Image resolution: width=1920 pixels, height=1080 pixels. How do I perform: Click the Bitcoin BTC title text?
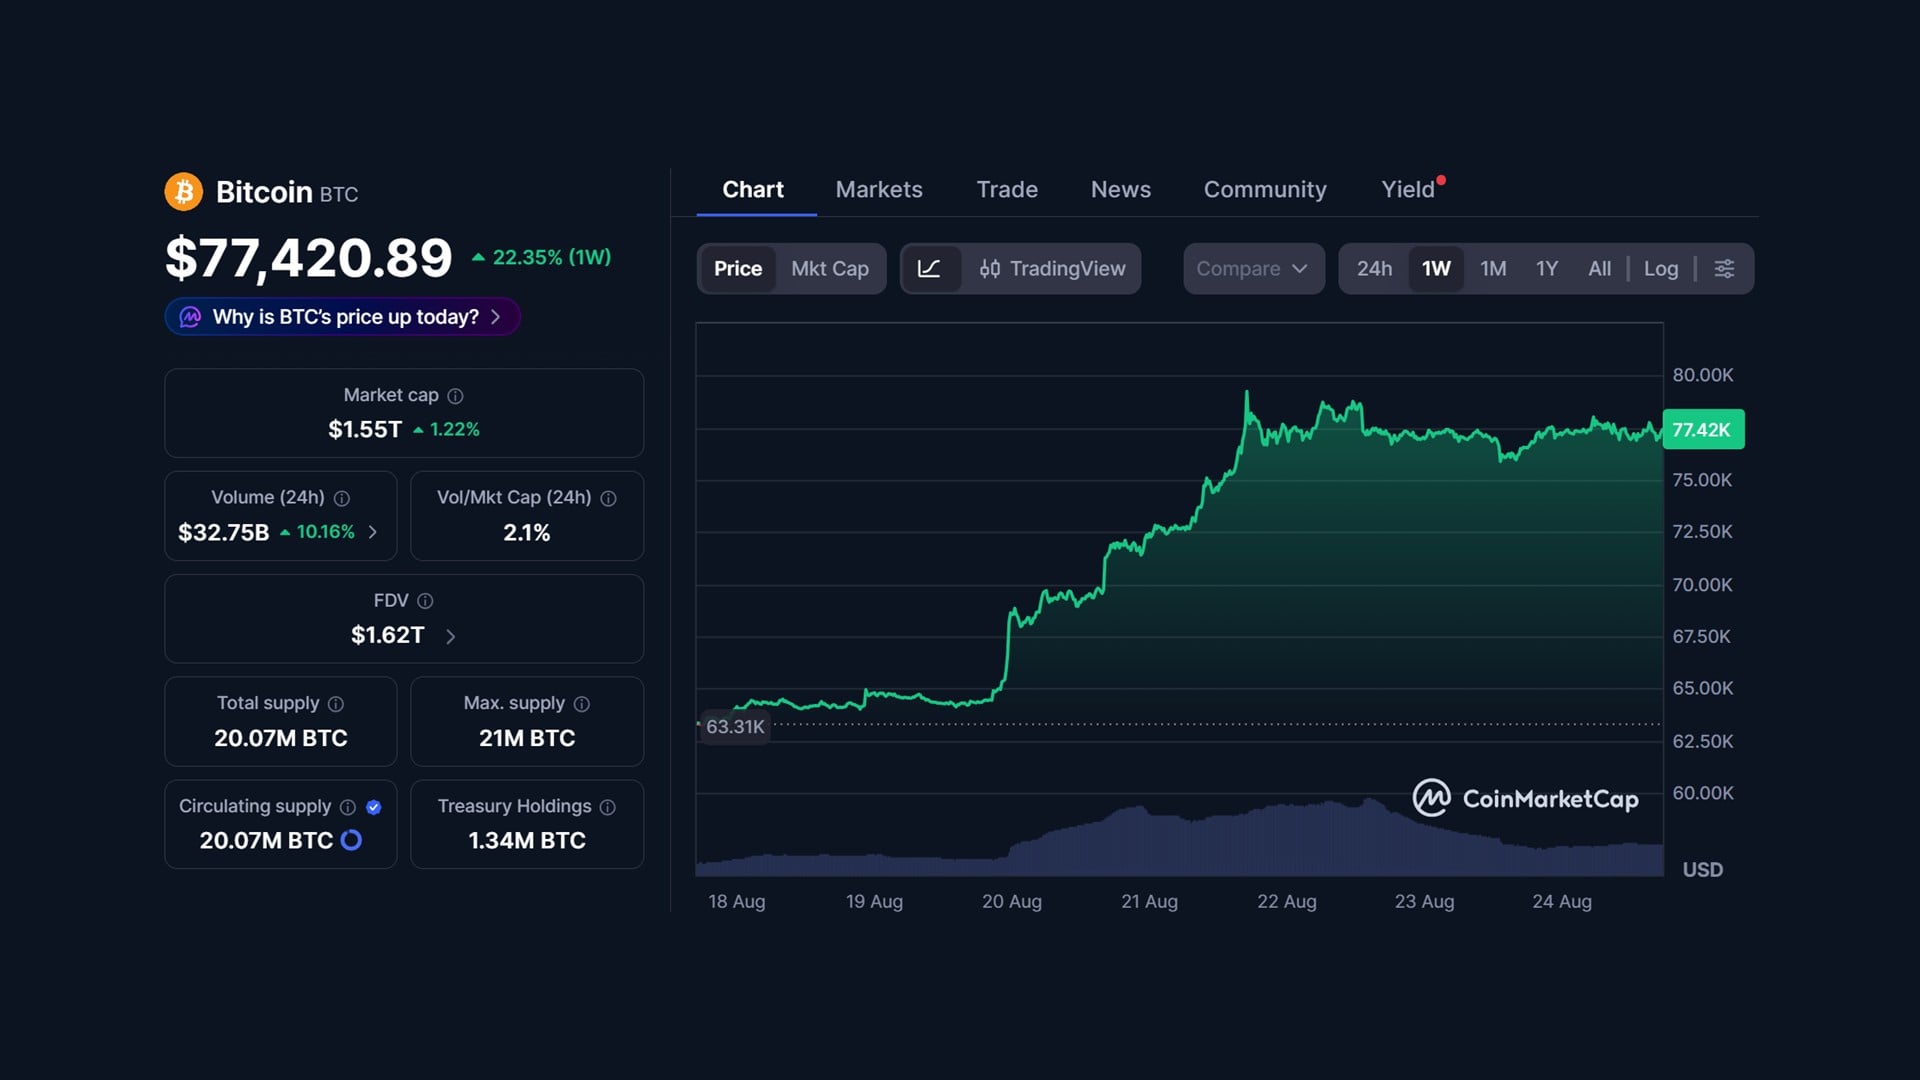(287, 192)
